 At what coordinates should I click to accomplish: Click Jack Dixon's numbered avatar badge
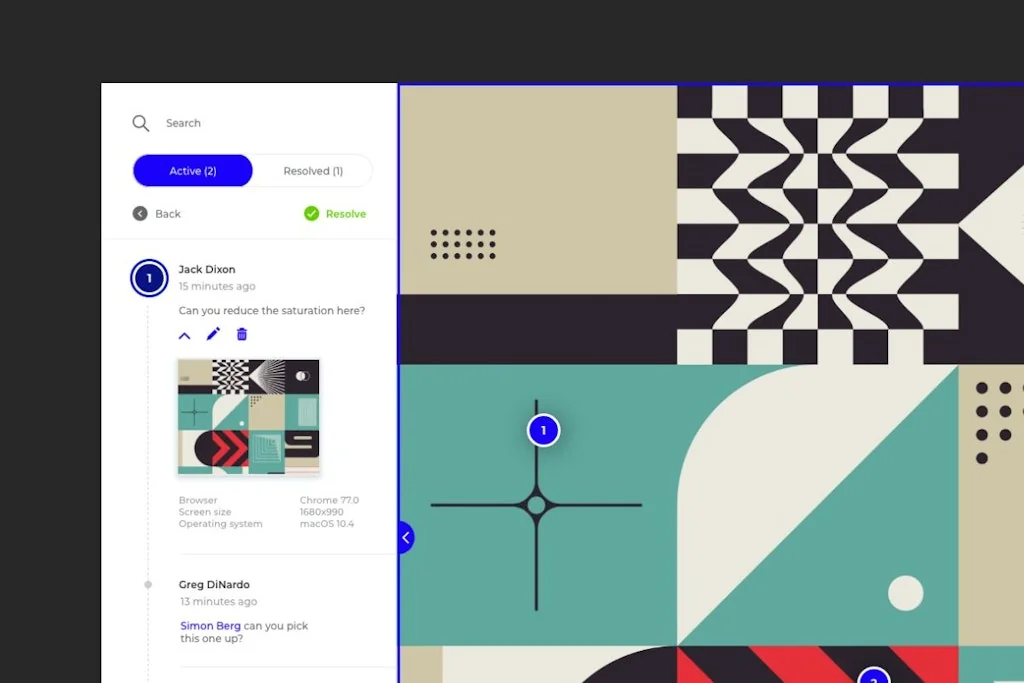click(148, 278)
